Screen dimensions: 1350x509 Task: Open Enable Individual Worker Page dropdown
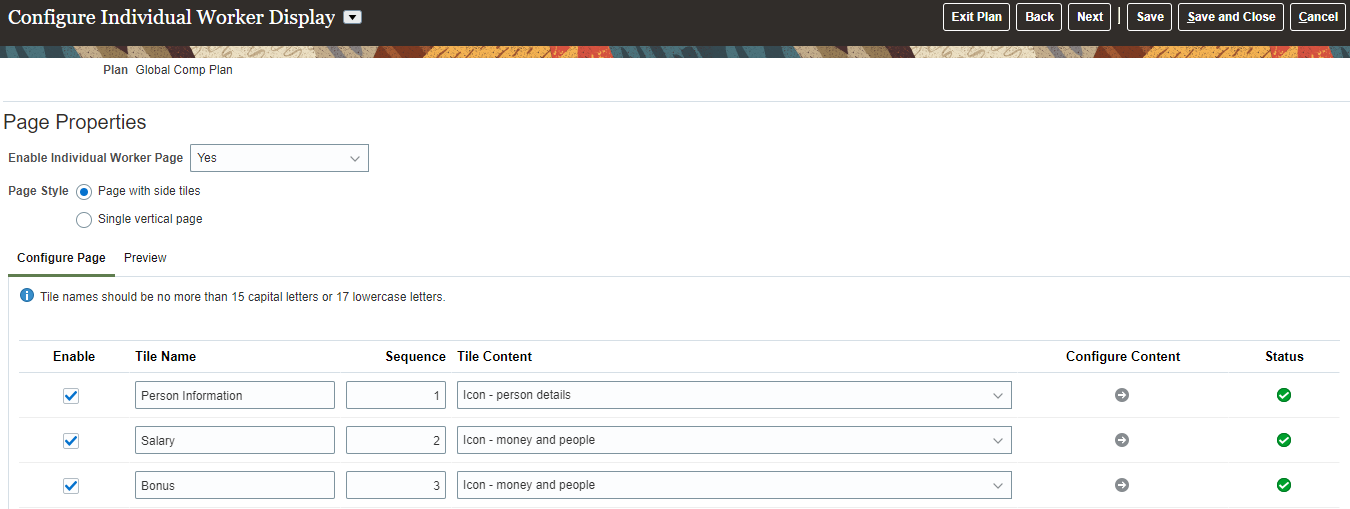point(279,158)
